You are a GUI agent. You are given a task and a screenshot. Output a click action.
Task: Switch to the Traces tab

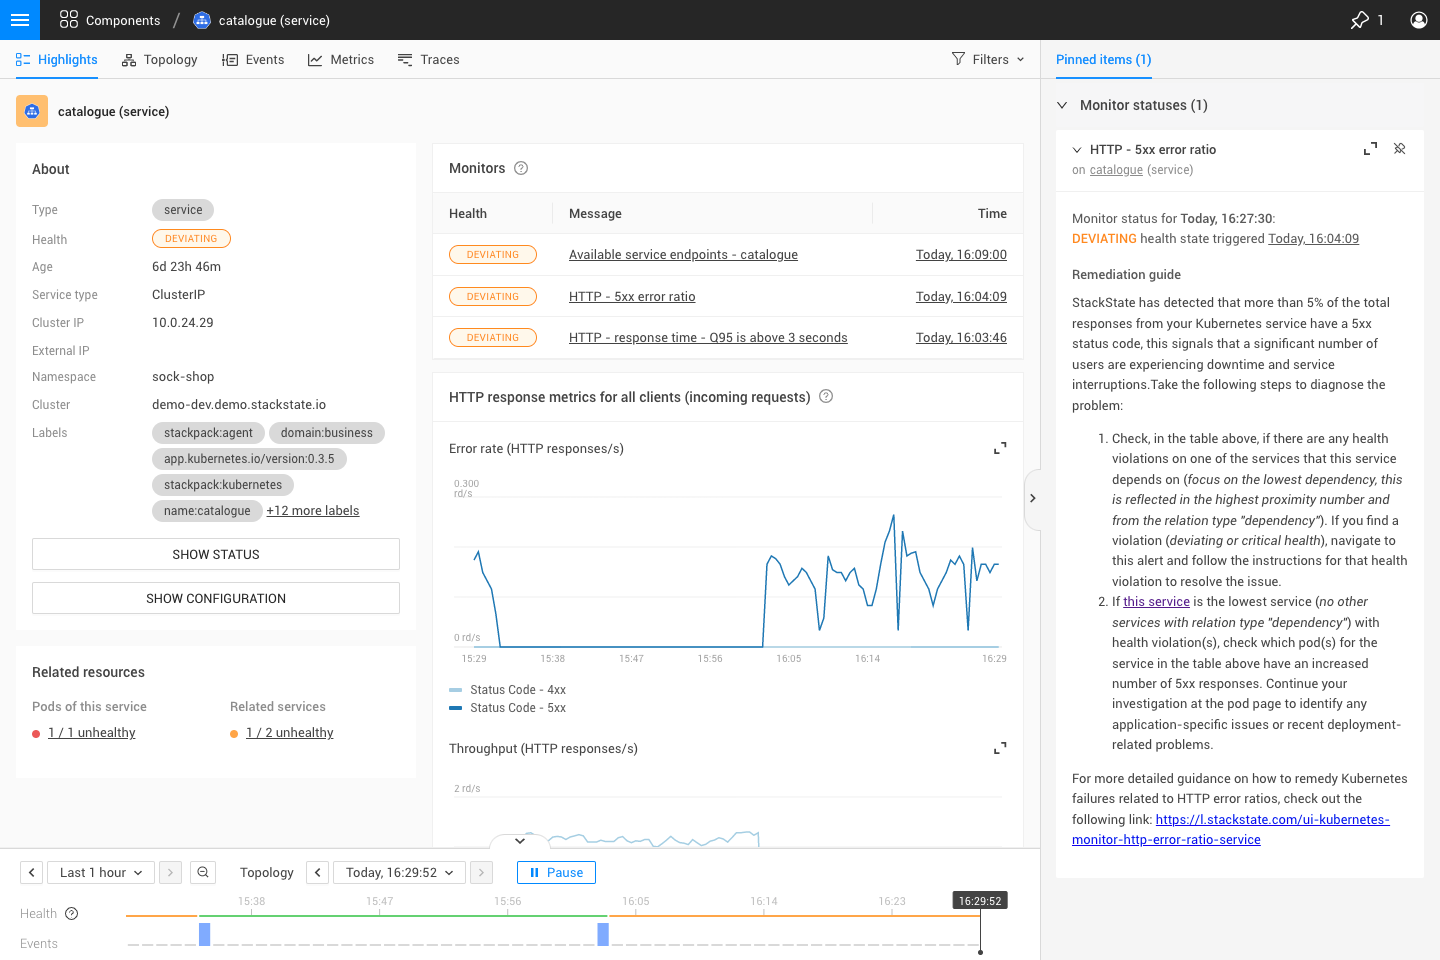point(428,60)
